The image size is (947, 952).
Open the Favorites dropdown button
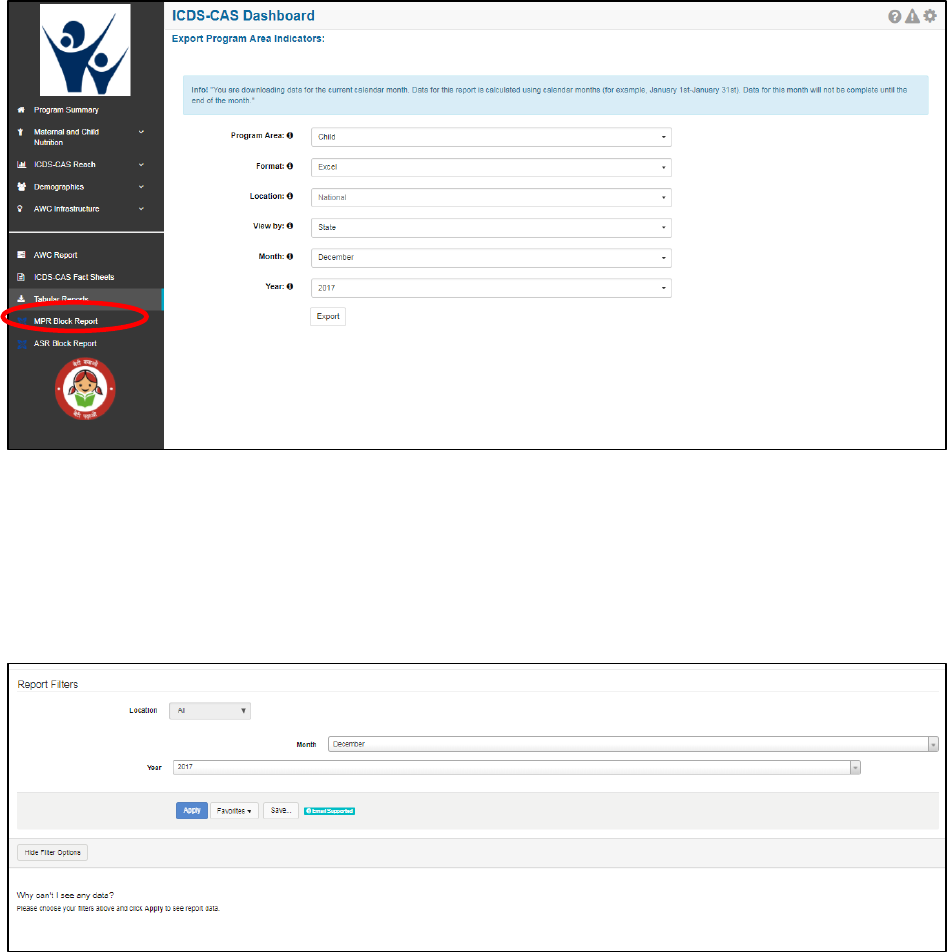(x=234, y=811)
